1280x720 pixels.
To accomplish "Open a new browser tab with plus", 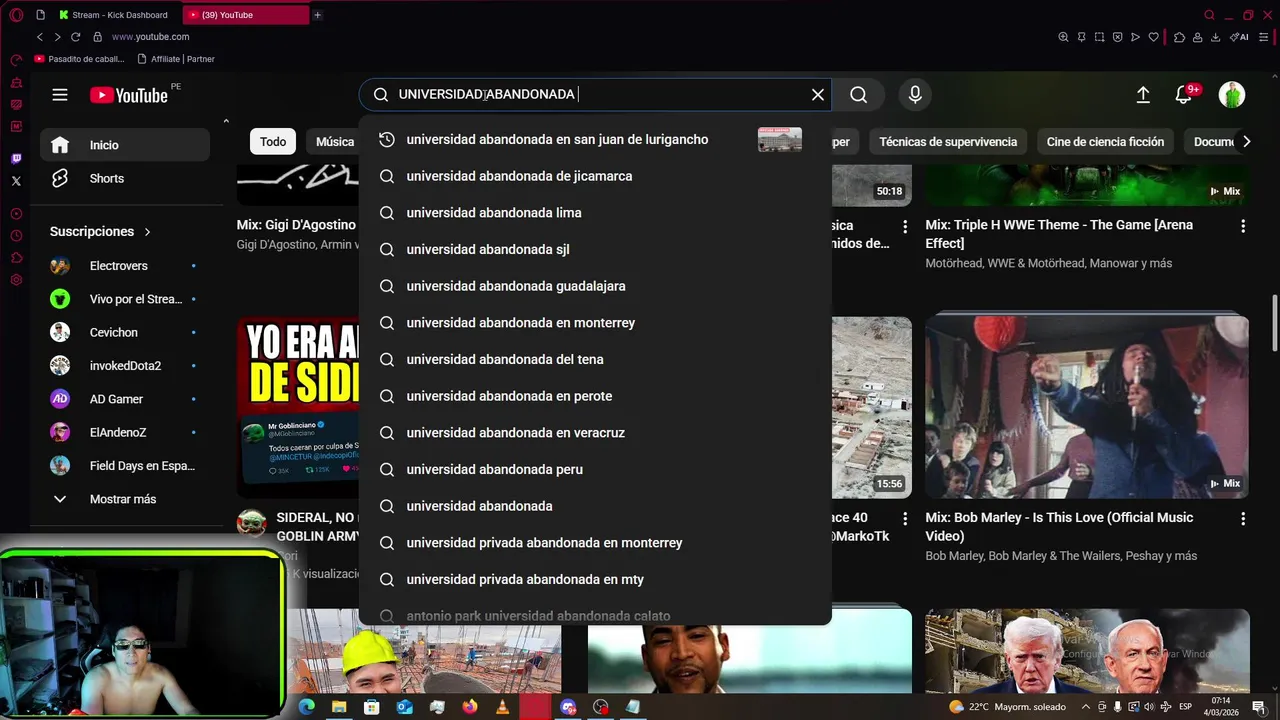I will (317, 15).
